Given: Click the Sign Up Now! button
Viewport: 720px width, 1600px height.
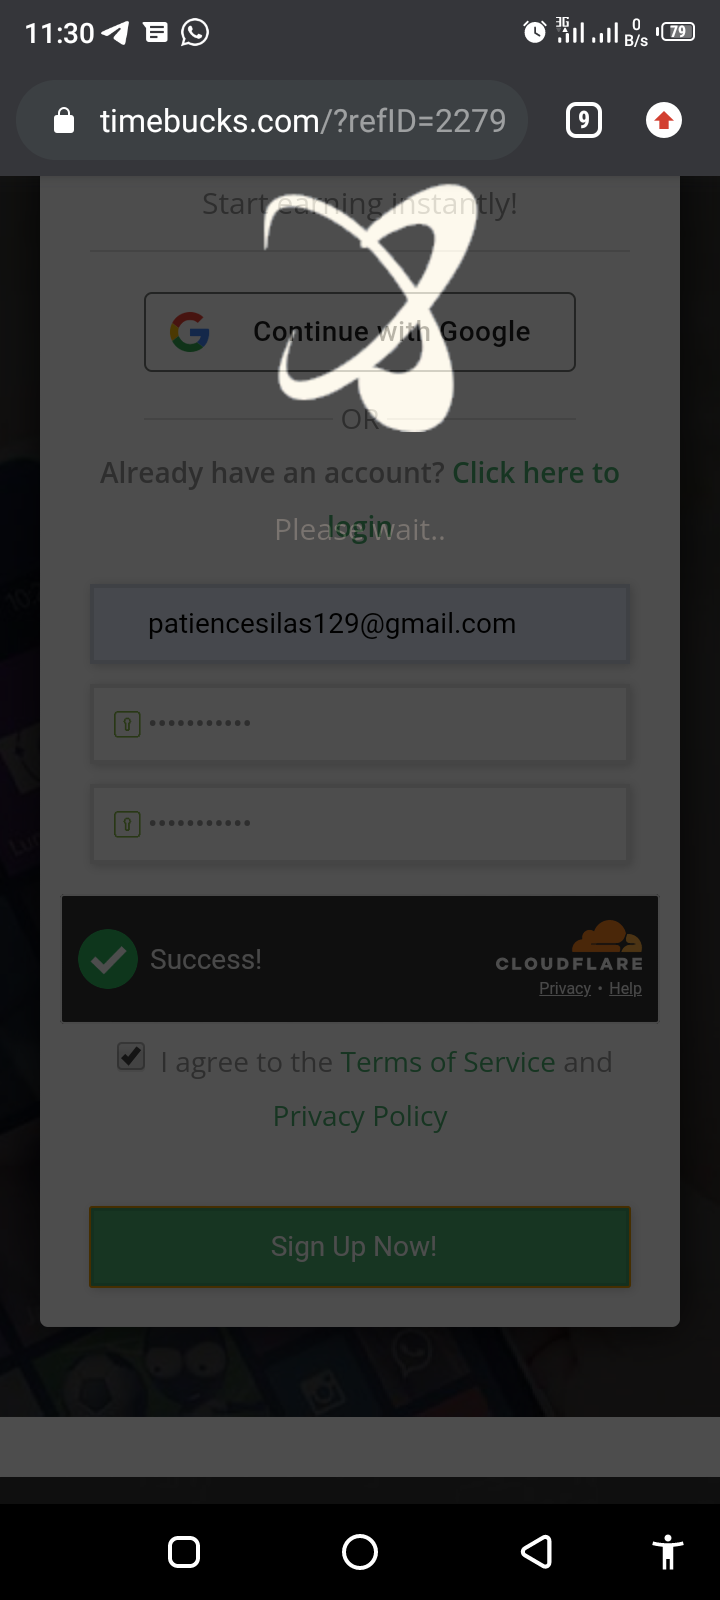Looking at the screenshot, I should (x=360, y=1247).
